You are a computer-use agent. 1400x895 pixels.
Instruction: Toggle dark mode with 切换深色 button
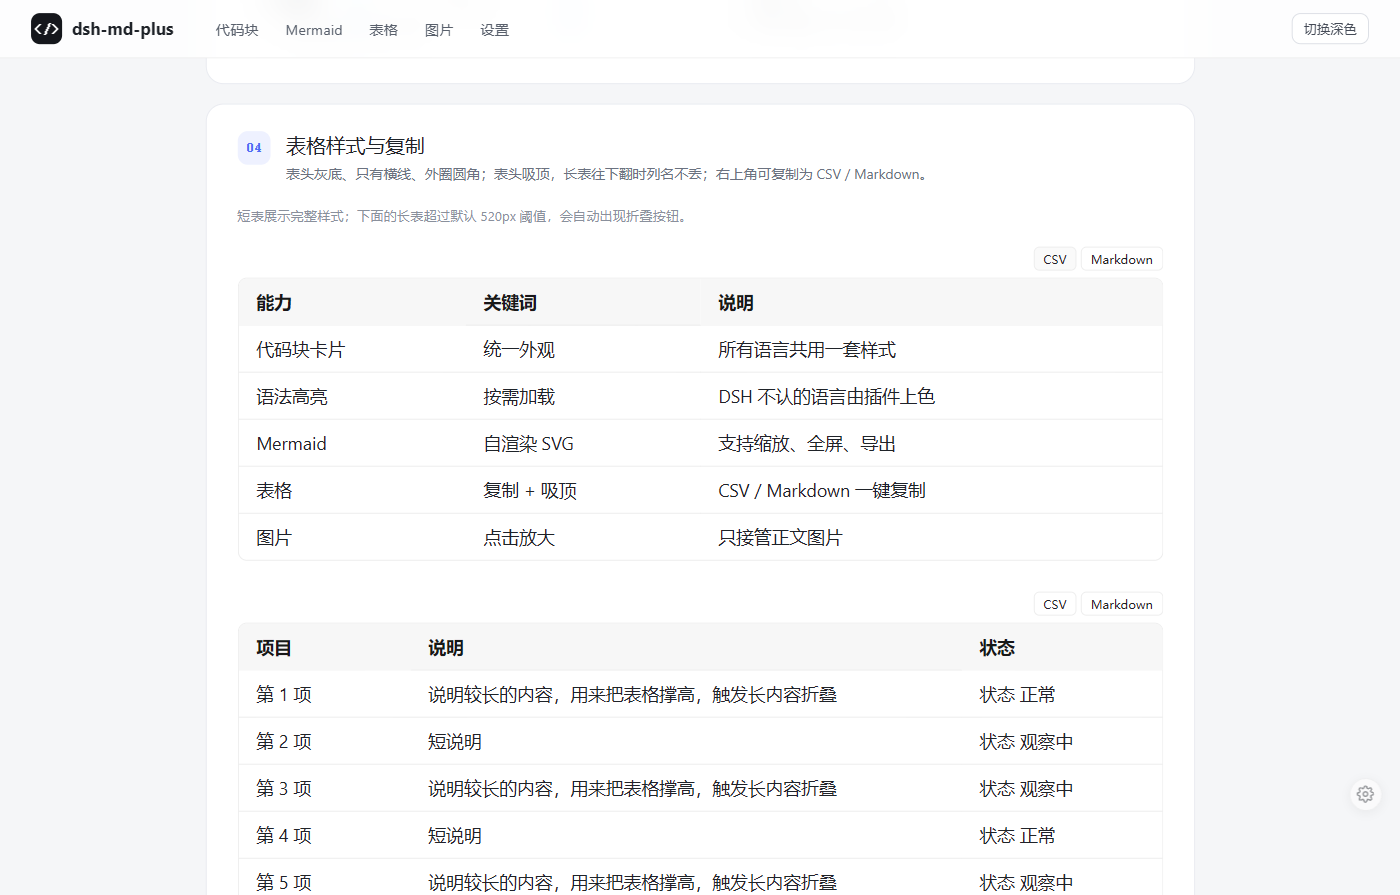(1330, 29)
